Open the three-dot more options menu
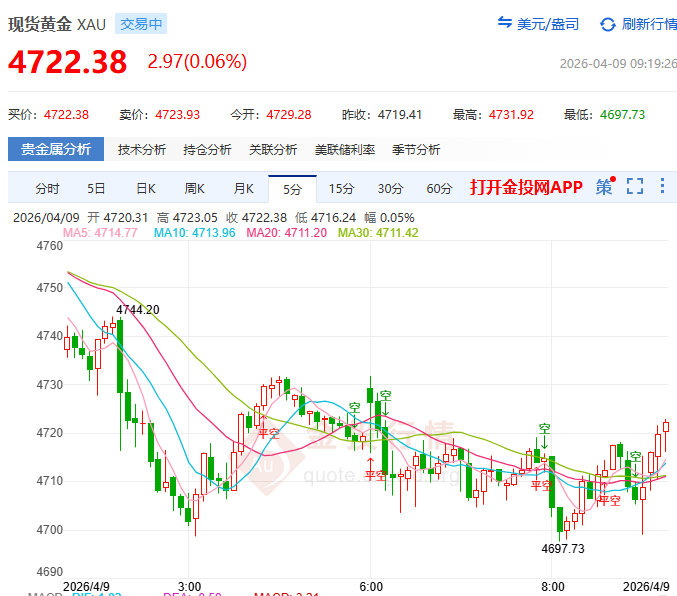677x596 pixels. tap(662, 186)
